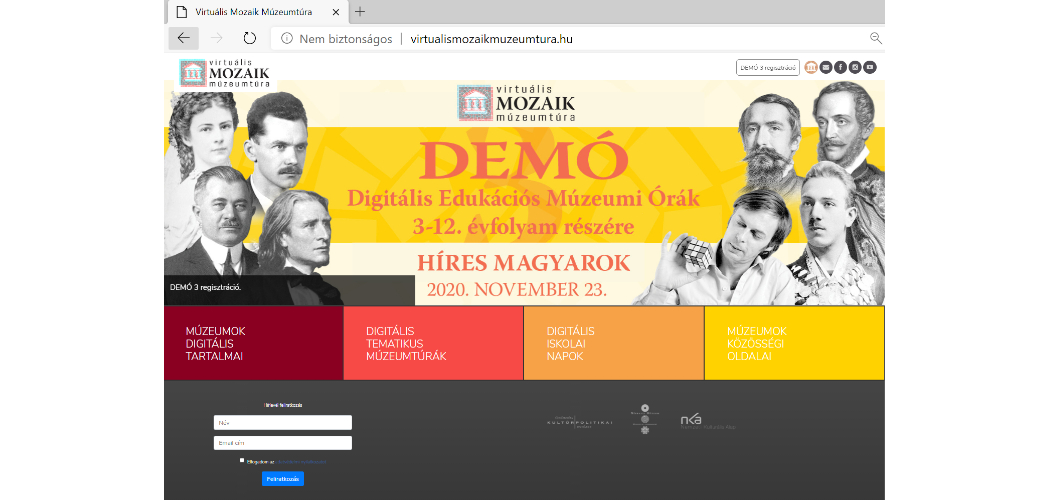Open the Instagram icon link
Viewport: 1050px width, 500px height.
[855, 67]
